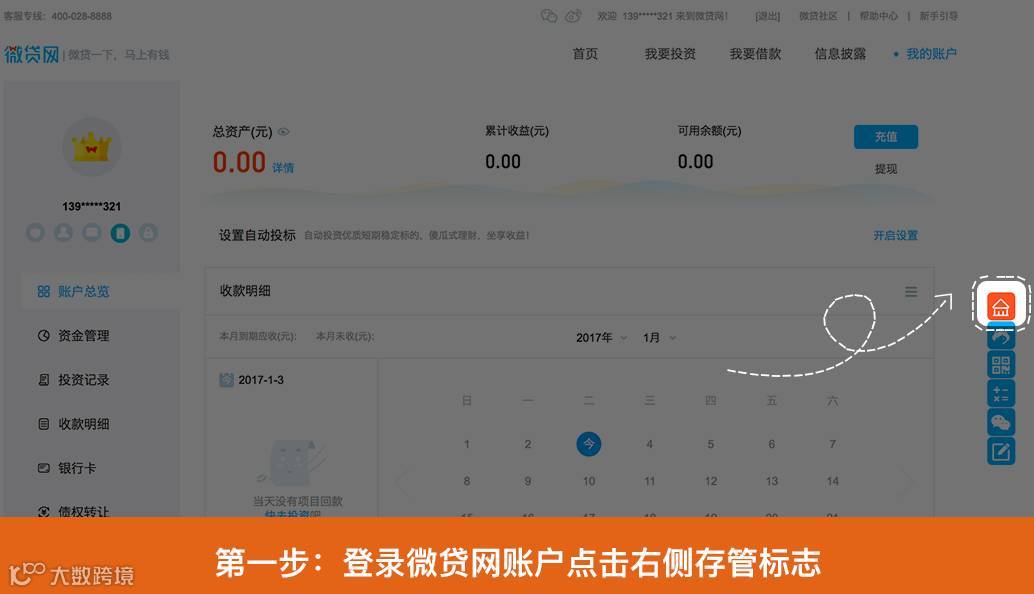Open the 微贷社区 link
This screenshot has width=1034, height=594.
coord(818,16)
